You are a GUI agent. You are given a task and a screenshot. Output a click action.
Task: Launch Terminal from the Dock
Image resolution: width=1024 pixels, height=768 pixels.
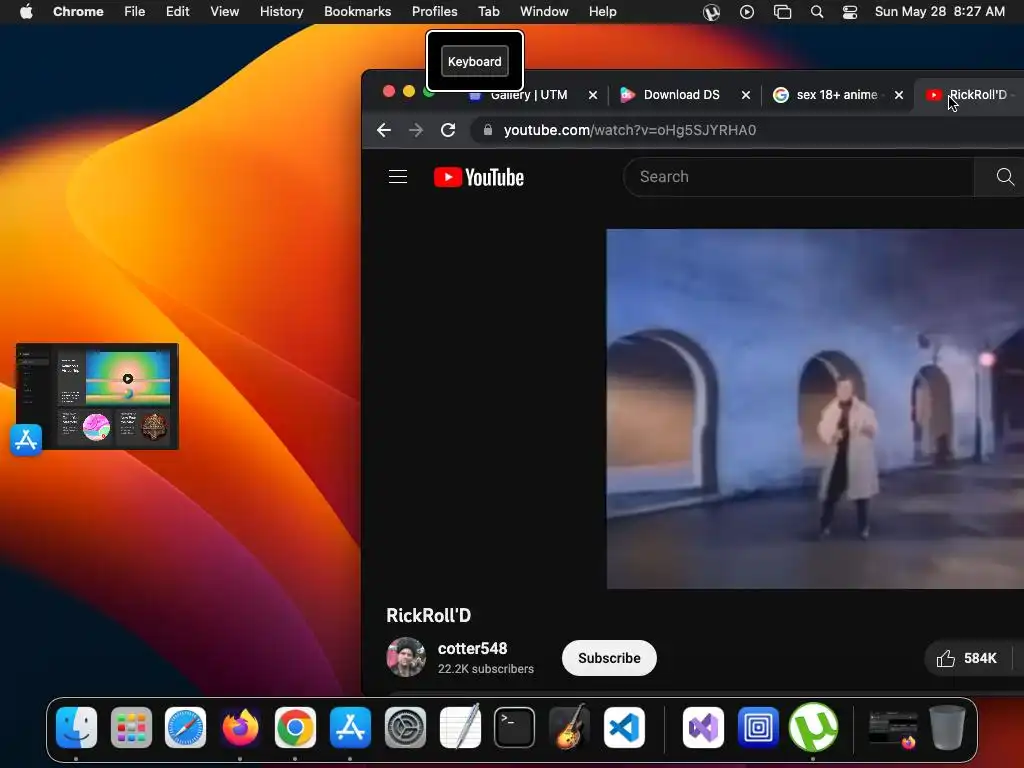coord(515,728)
